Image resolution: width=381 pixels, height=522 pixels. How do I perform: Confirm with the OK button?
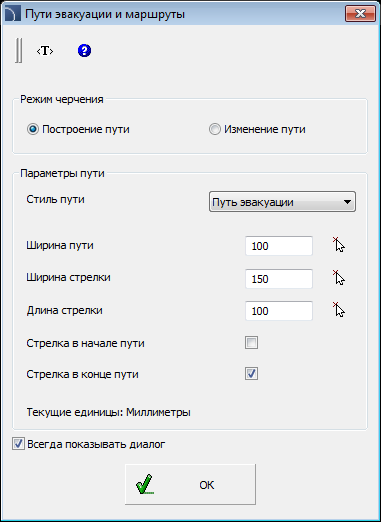point(190,484)
